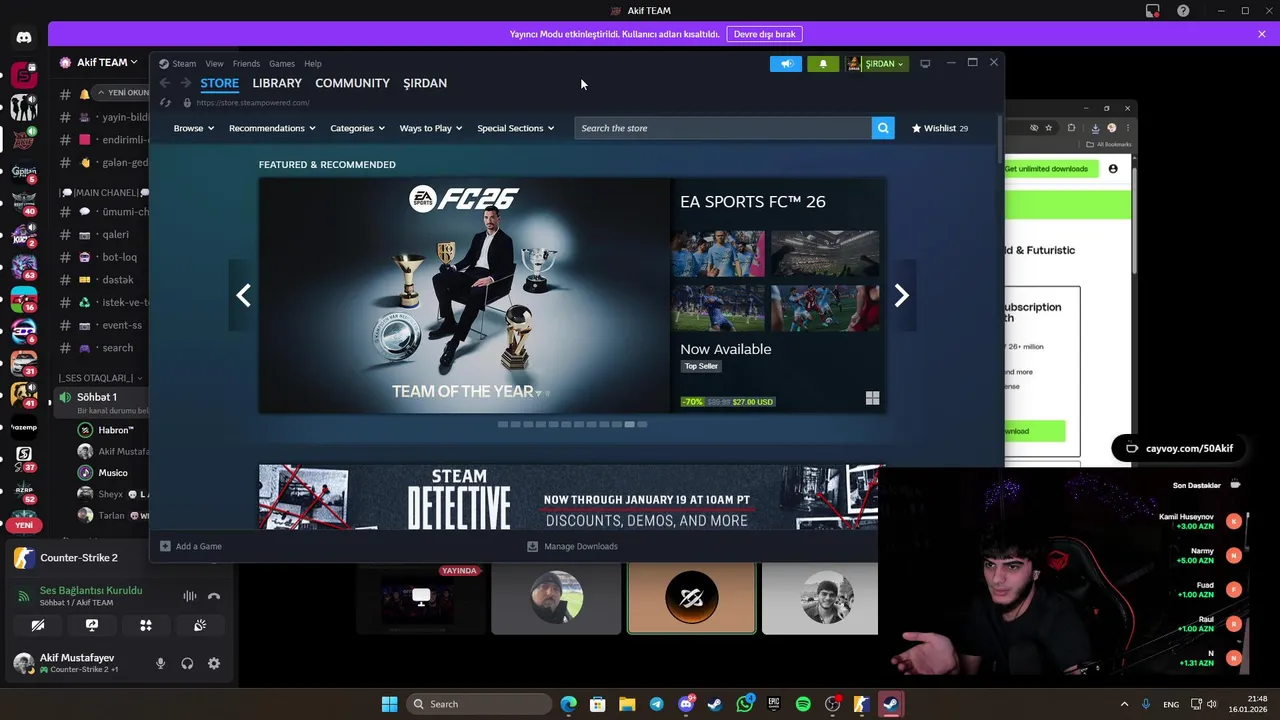Image resolution: width=1280 pixels, height=720 pixels.
Task: Open the Browse dropdown in Steam store
Action: pos(193,128)
